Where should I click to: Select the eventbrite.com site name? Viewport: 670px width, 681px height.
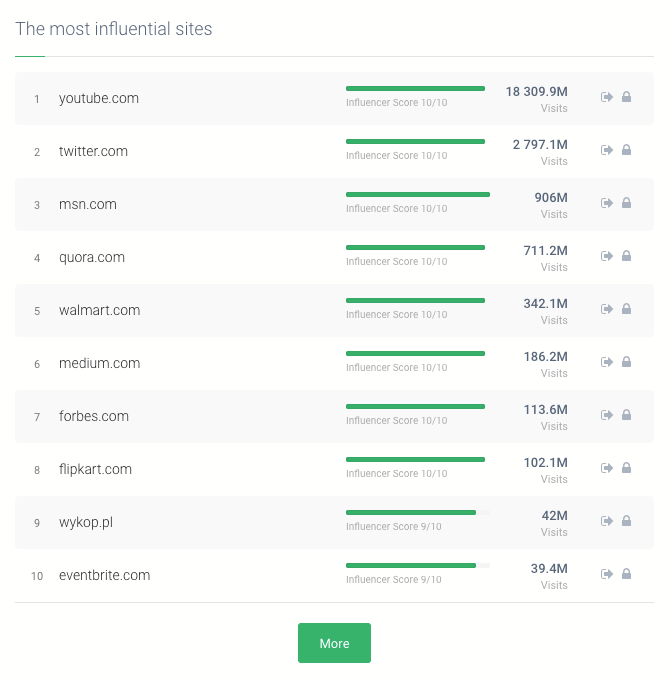point(105,575)
